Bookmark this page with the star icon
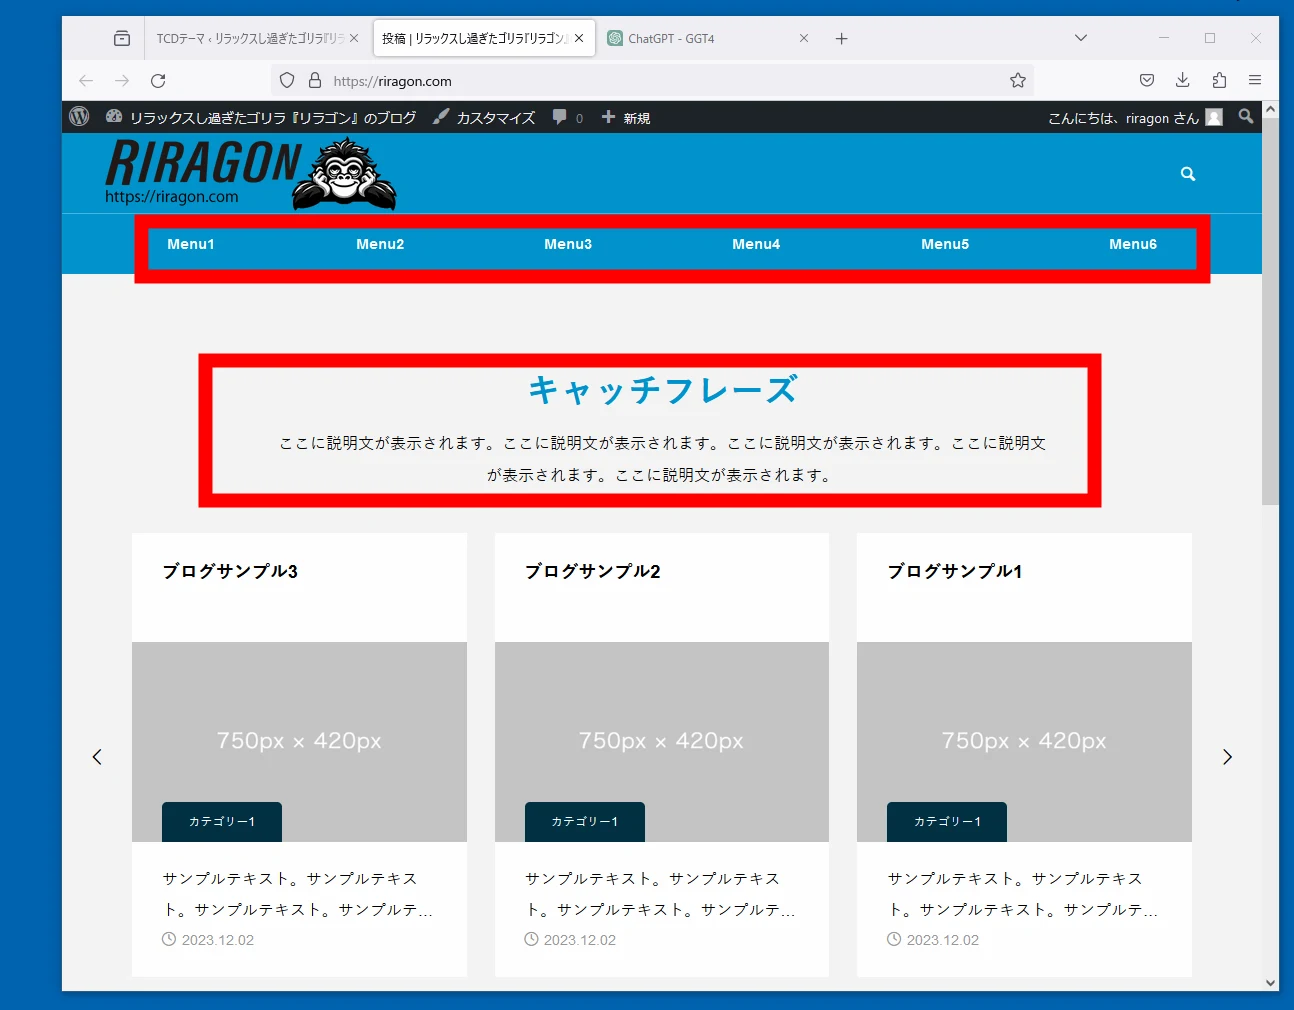The width and height of the screenshot is (1294, 1010). [x=1017, y=81]
